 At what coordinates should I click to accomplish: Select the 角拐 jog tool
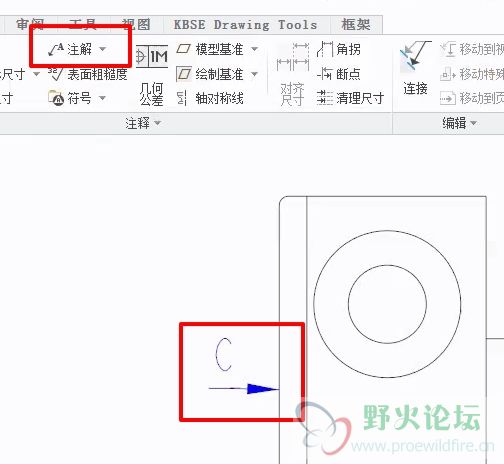tap(339, 49)
